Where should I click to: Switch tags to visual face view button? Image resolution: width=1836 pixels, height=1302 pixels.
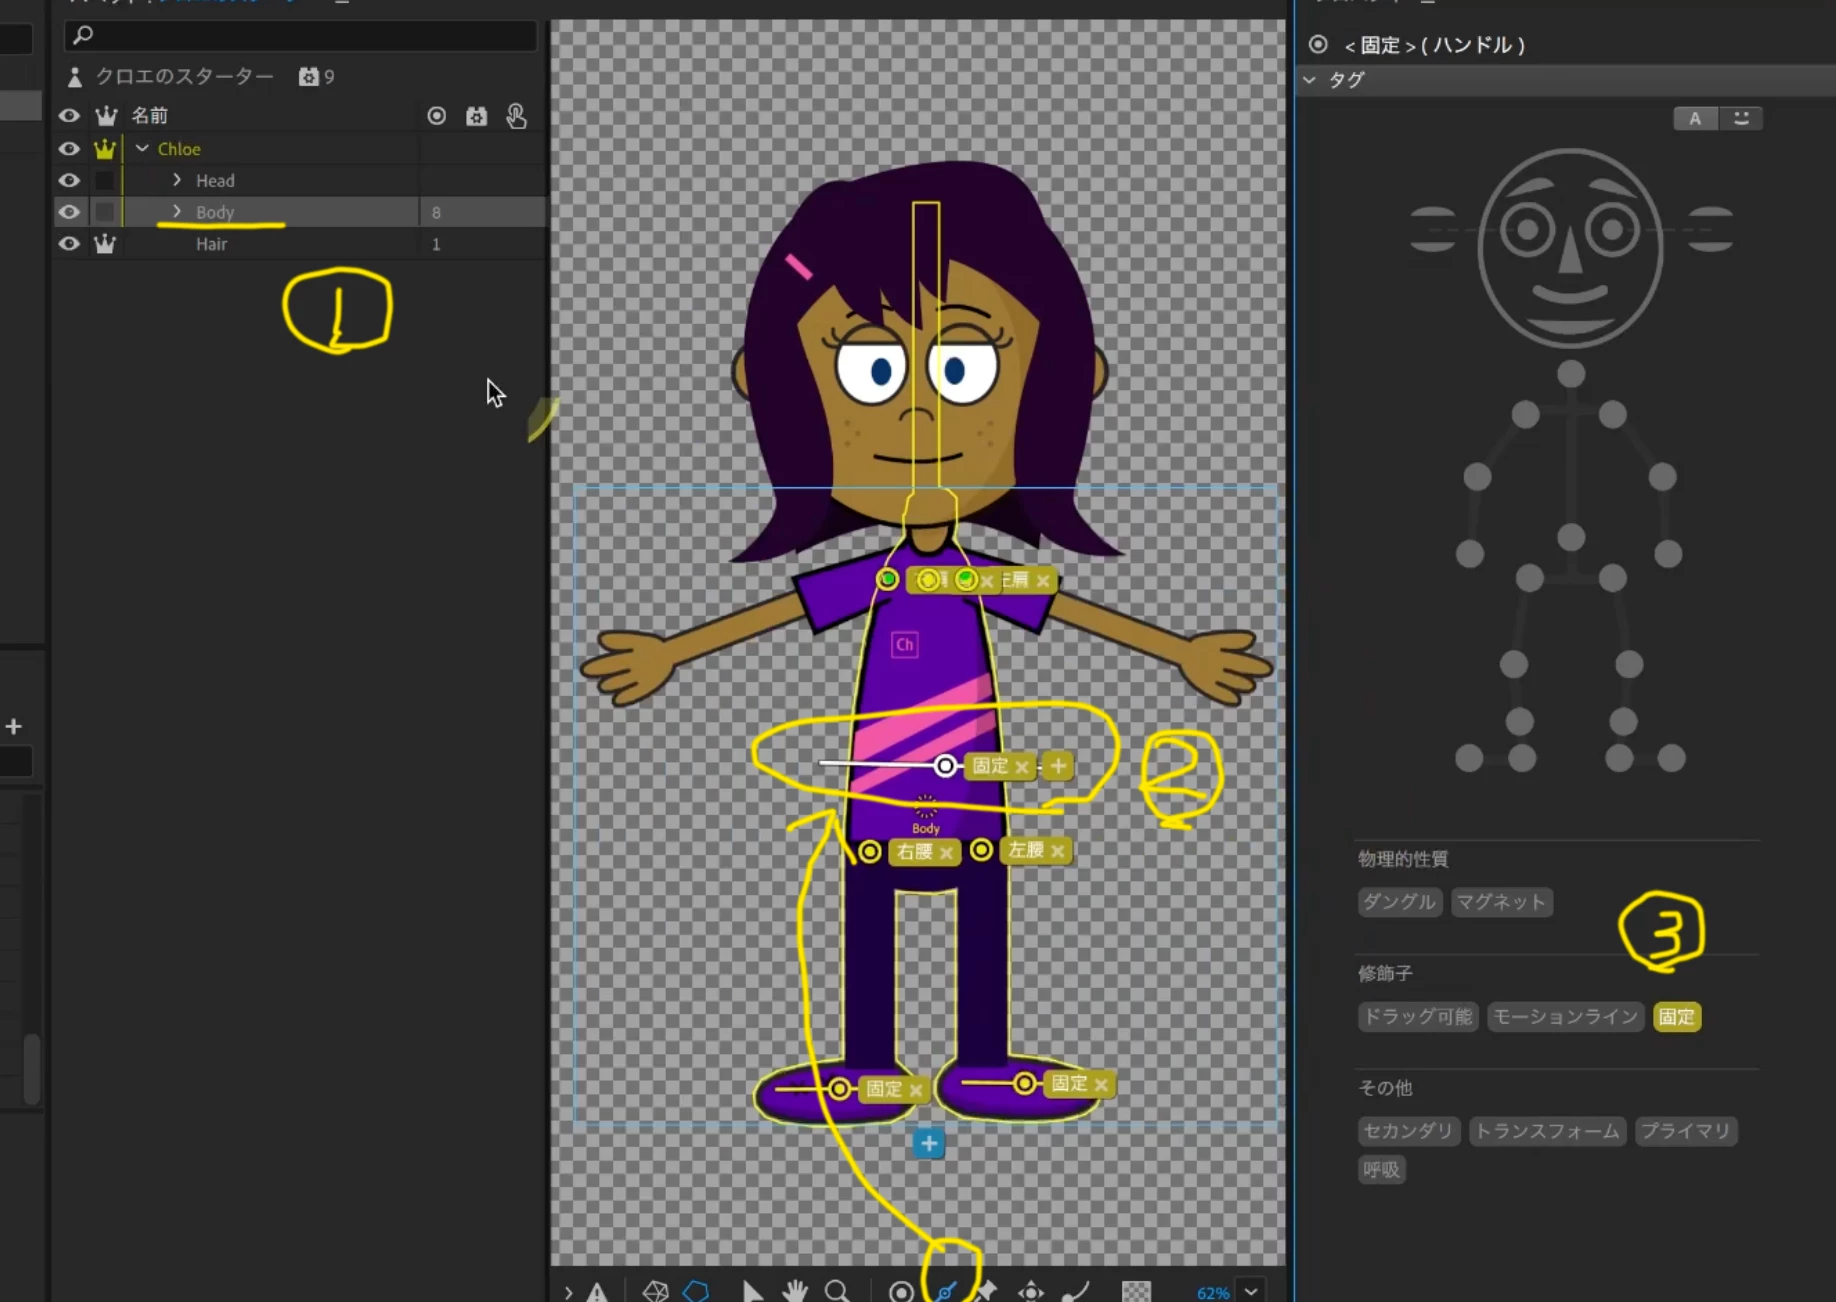[1741, 118]
